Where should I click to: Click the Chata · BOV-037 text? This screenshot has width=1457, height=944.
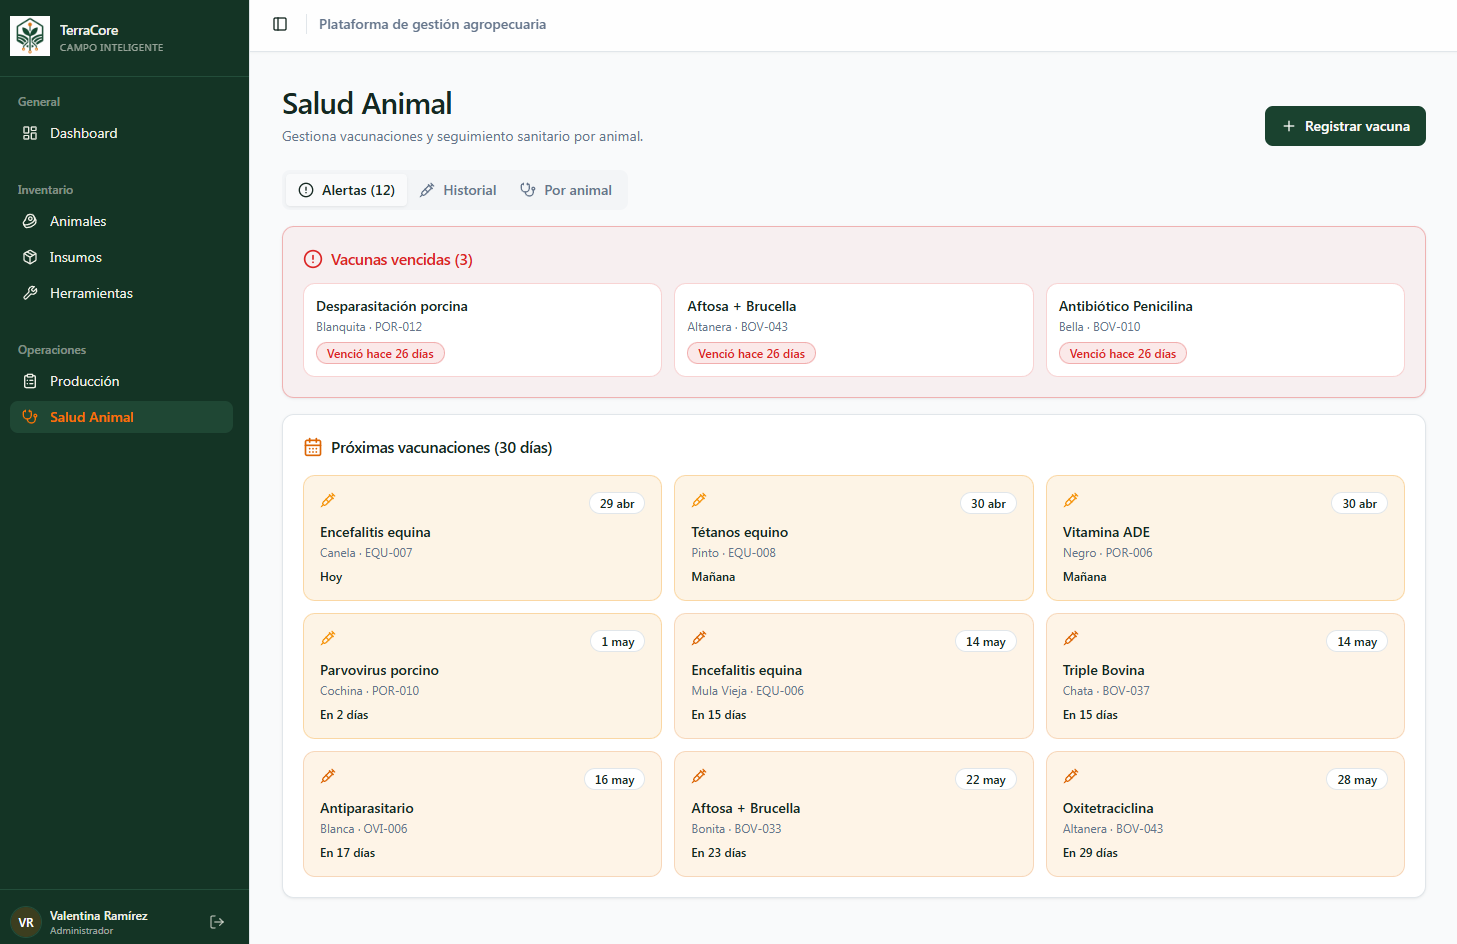(x=1106, y=691)
